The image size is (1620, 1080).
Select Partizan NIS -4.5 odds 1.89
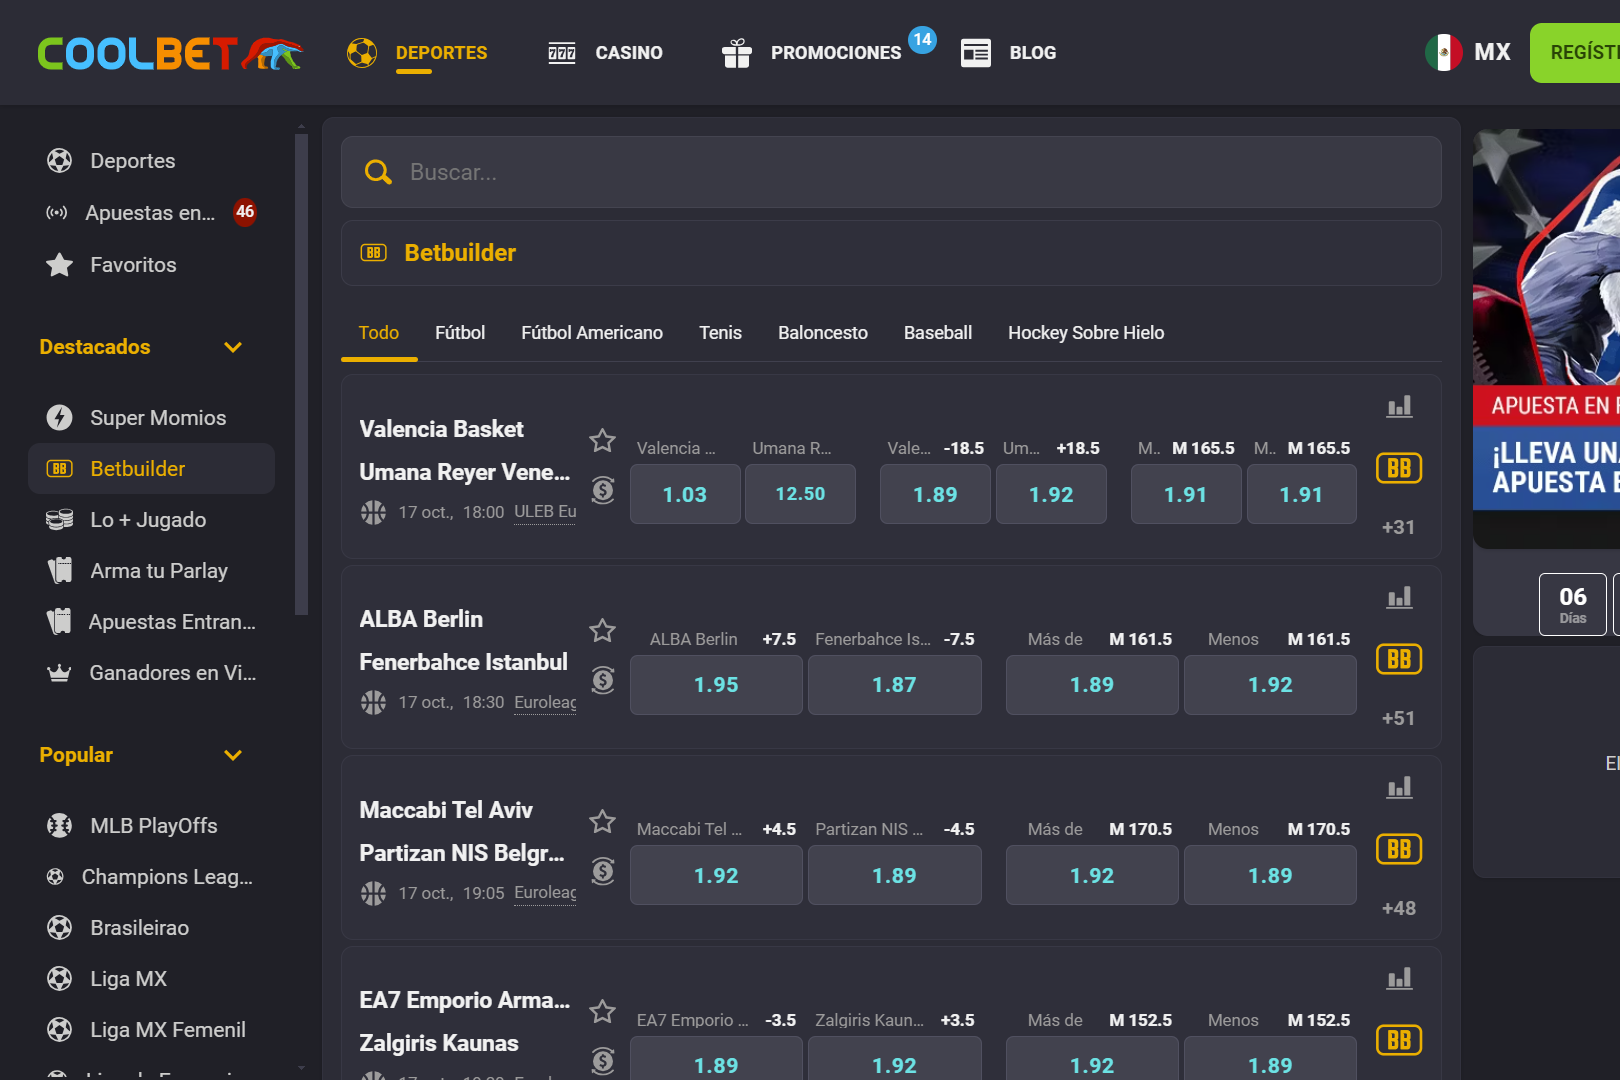coord(894,875)
